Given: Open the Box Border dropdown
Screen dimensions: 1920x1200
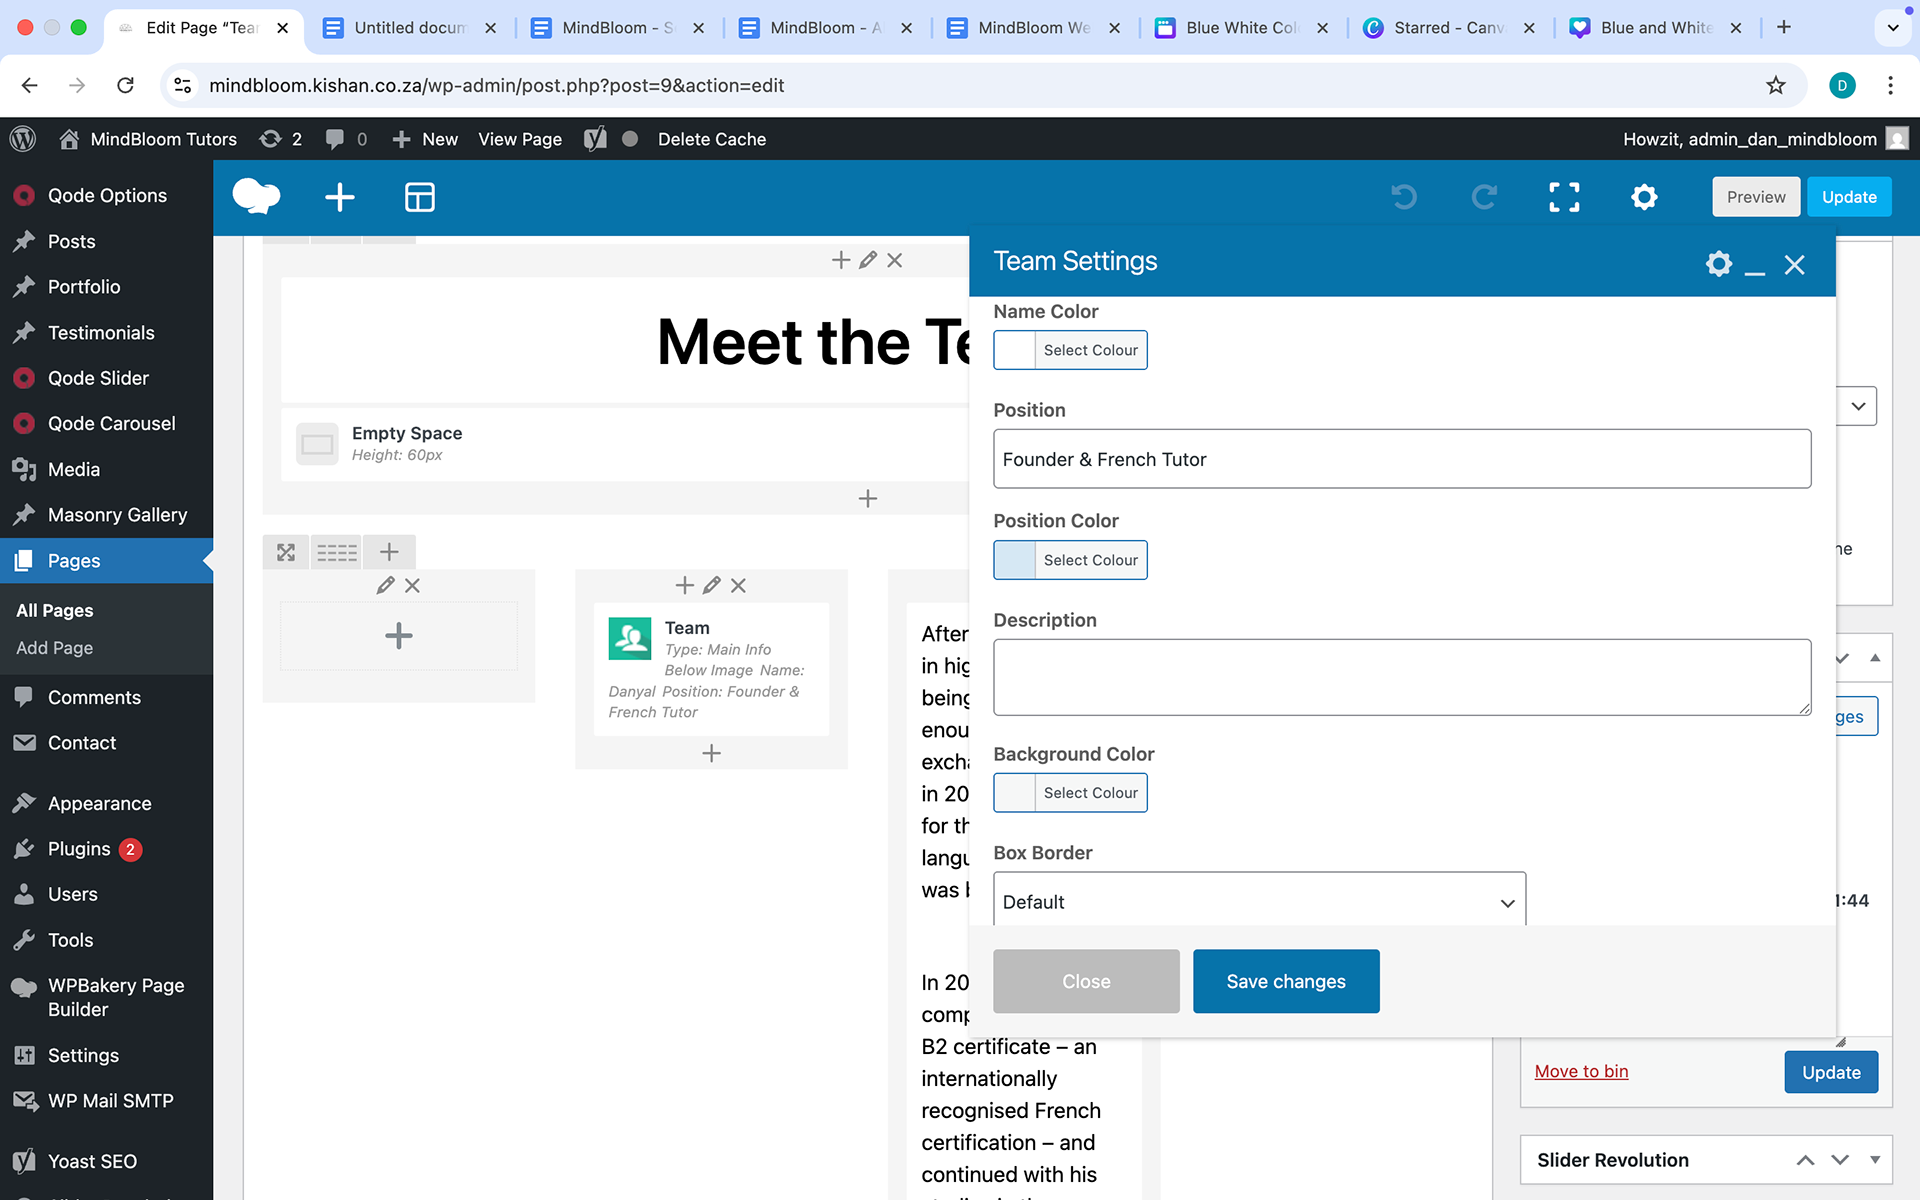Looking at the screenshot, I should pyautogui.click(x=1259, y=902).
